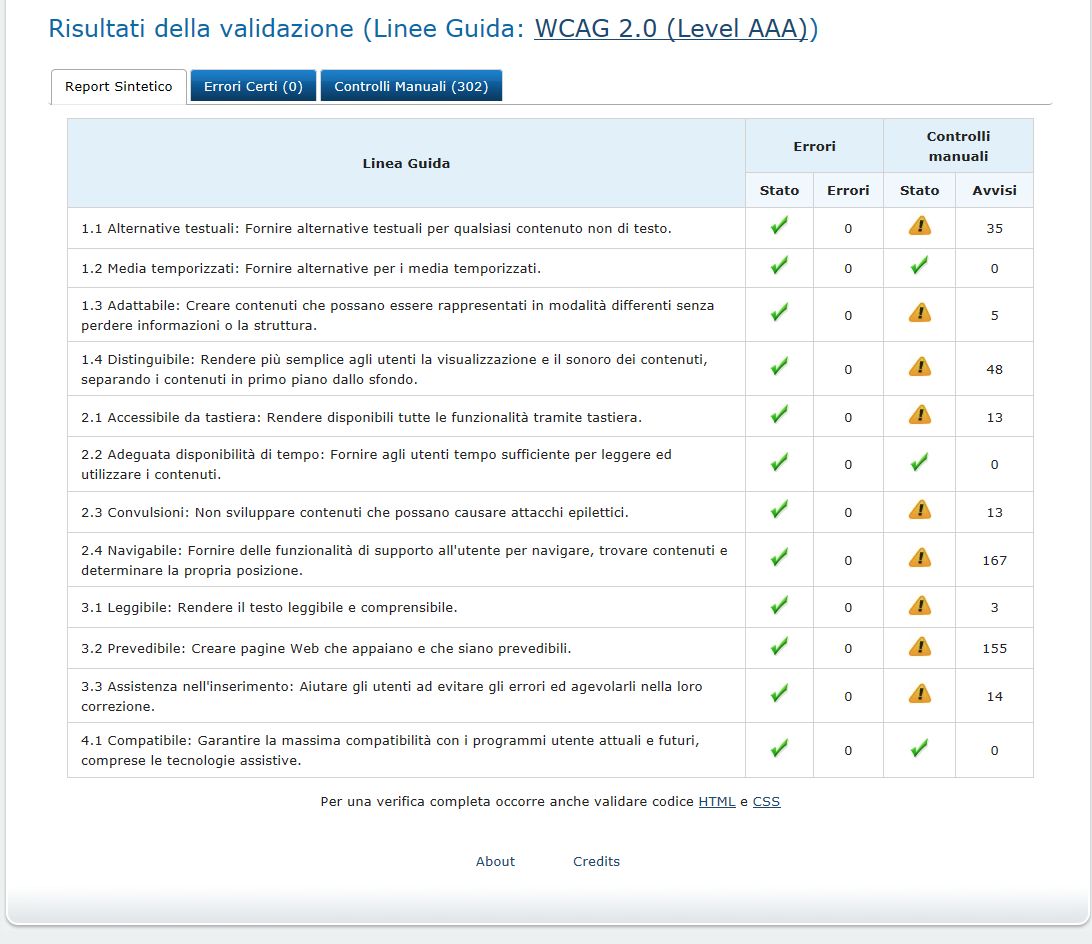This screenshot has width=1092, height=944.
Task: Click warning icon for 3.3 Assistenza nell'inserimento
Action: (919, 695)
